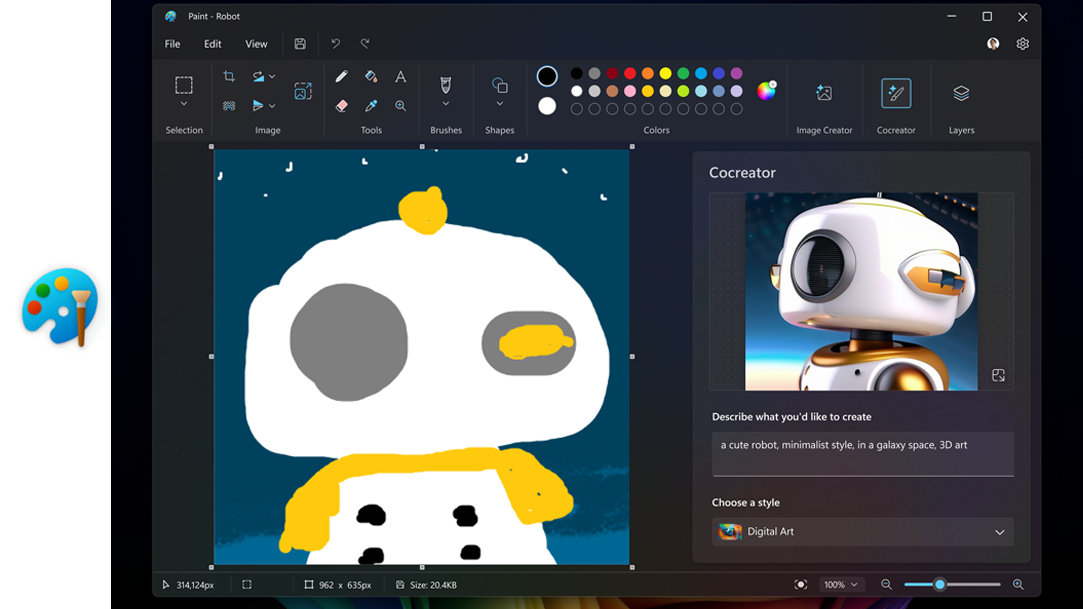This screenshot has height=609, width=1083.
Task: Select the Brushes tool
Action: tap(445, 85)
